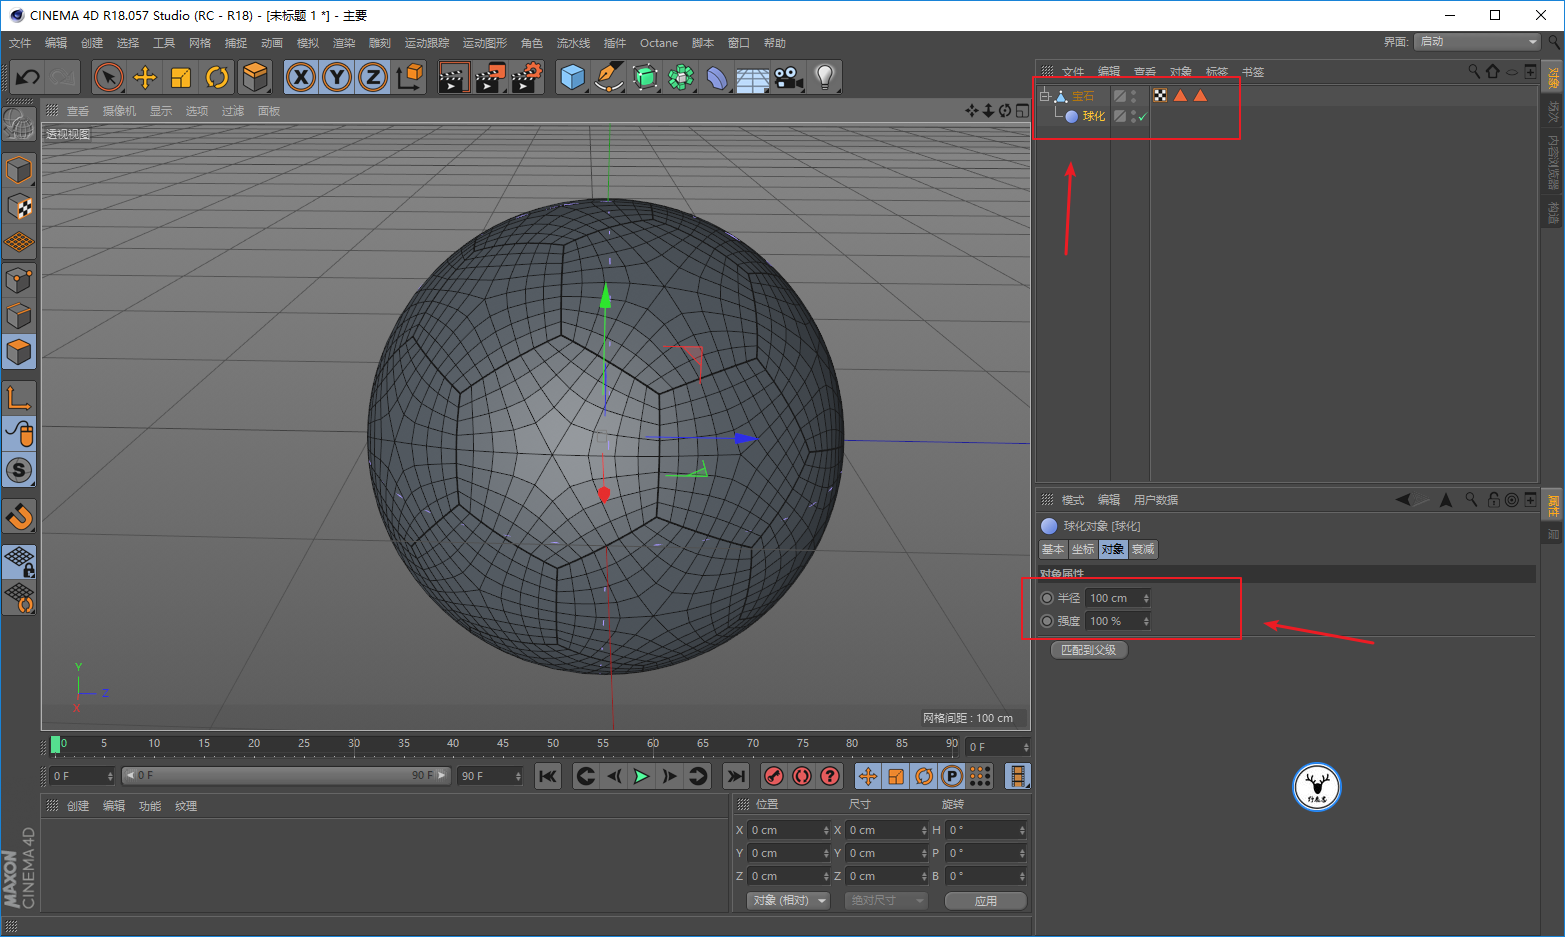This screenshot has height=937, width=1565.
Task: Select the 强度 animation radio circle
Action: tap(1047, 621)
